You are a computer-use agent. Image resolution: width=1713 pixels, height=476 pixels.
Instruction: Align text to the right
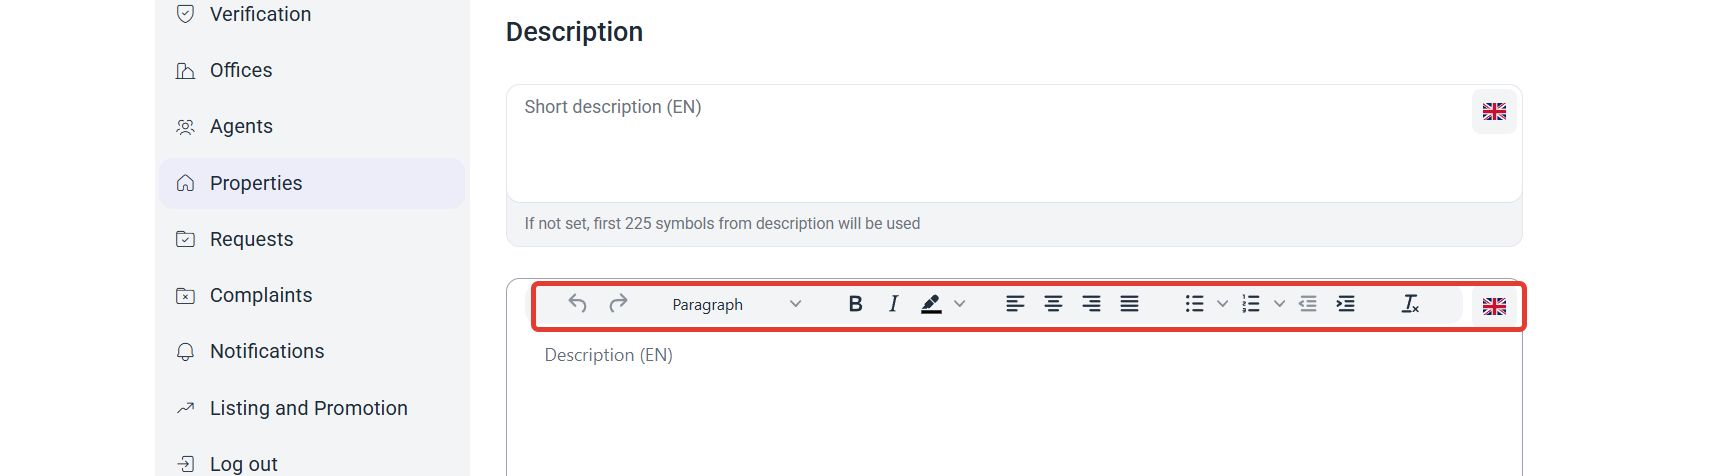coord(1091,304)
